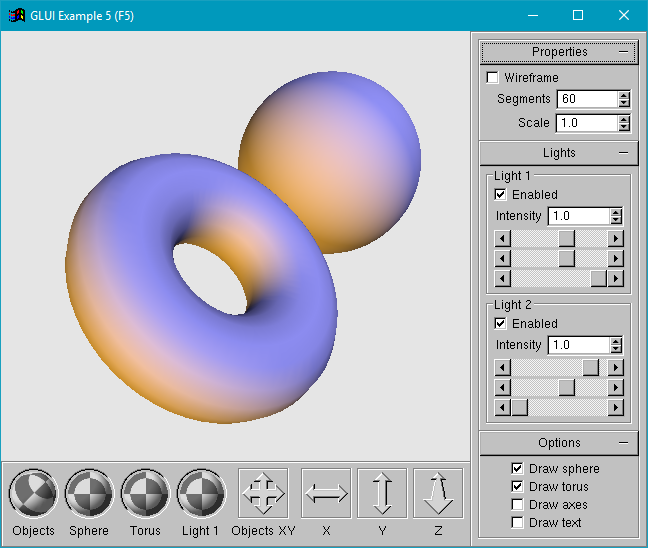Minimize the GLUI Example 5 window
The height and width of the screenshot is (548, 648).
(x=533, y=16)
